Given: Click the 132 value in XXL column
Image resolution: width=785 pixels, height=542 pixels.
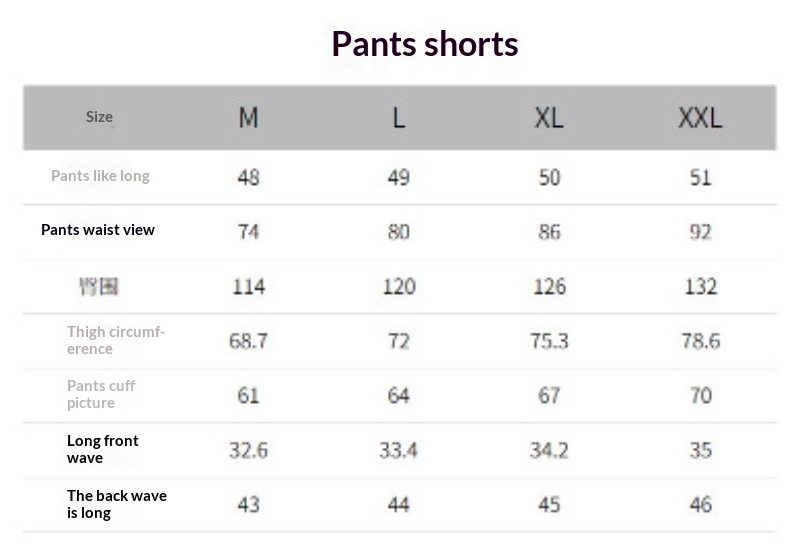Looking at the screenshot, I should [x=700, y=287].
